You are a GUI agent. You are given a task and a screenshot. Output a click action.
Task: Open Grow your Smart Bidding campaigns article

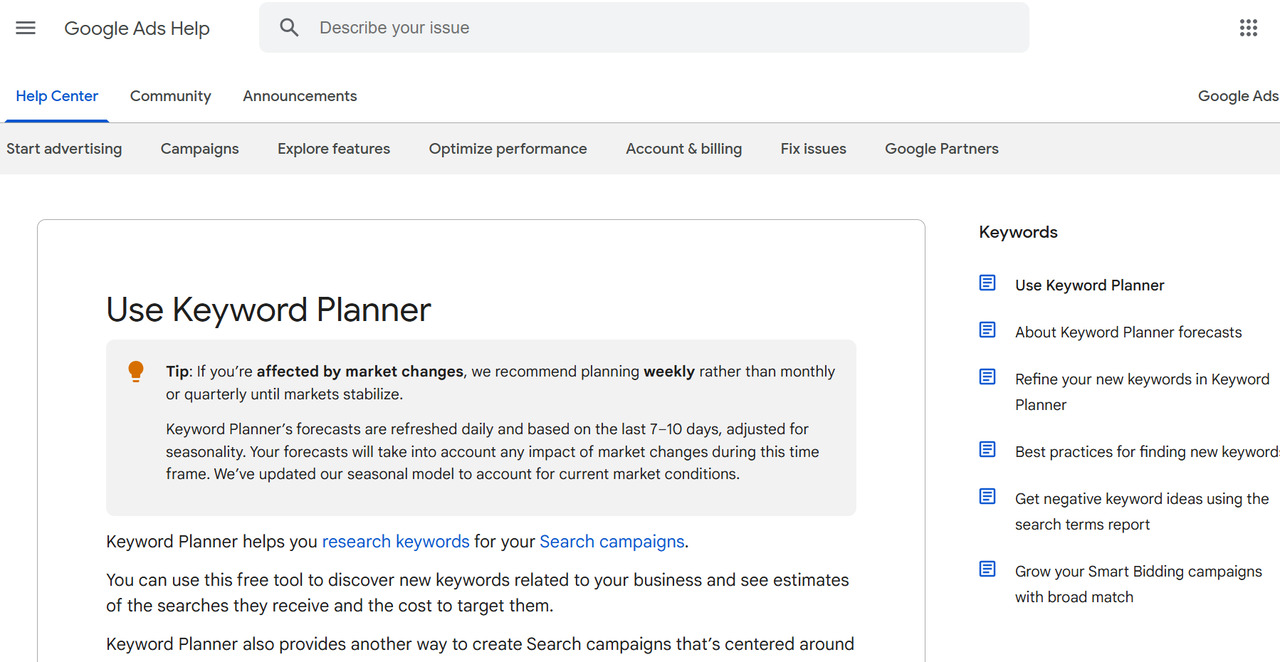tap(1138, 584)
